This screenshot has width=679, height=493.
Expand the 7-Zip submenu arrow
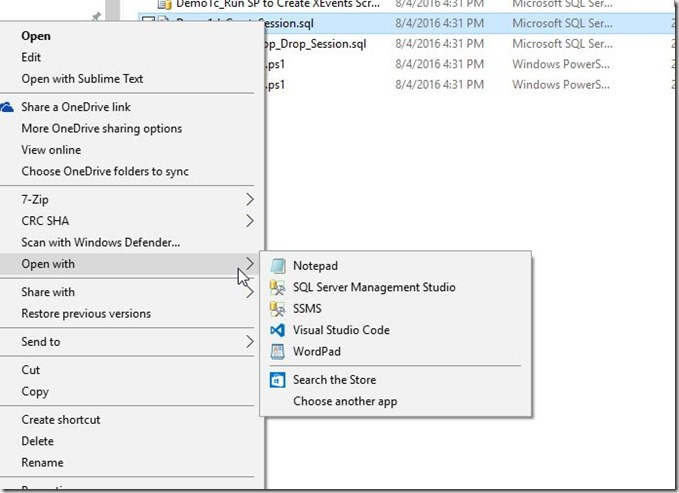[249, 200]
